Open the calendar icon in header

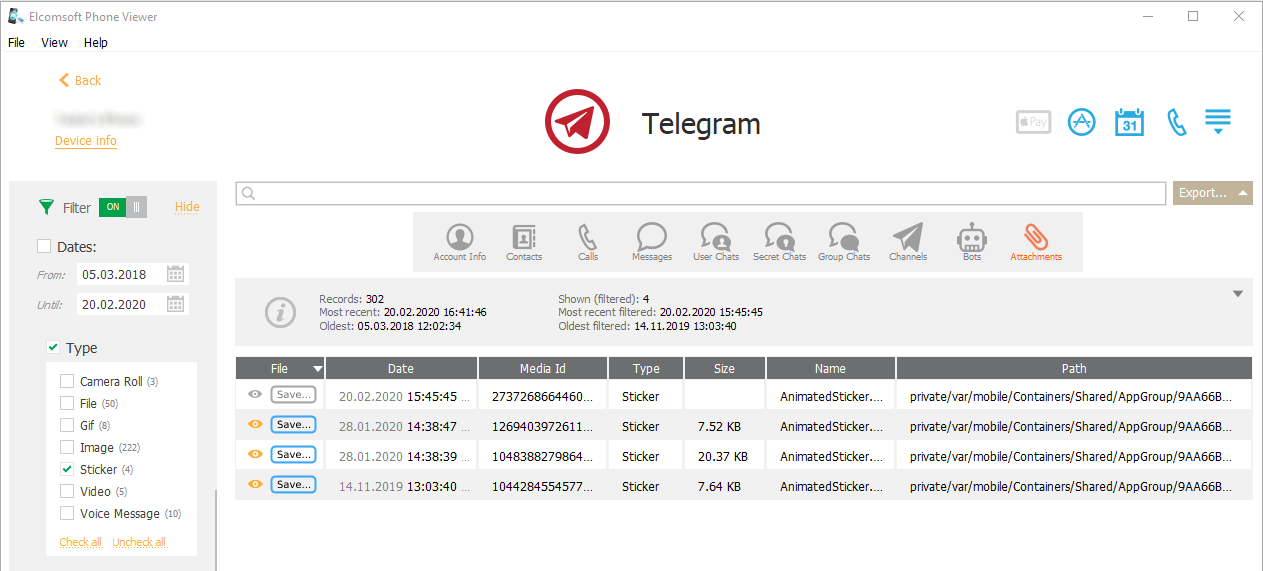(1129, 122)
